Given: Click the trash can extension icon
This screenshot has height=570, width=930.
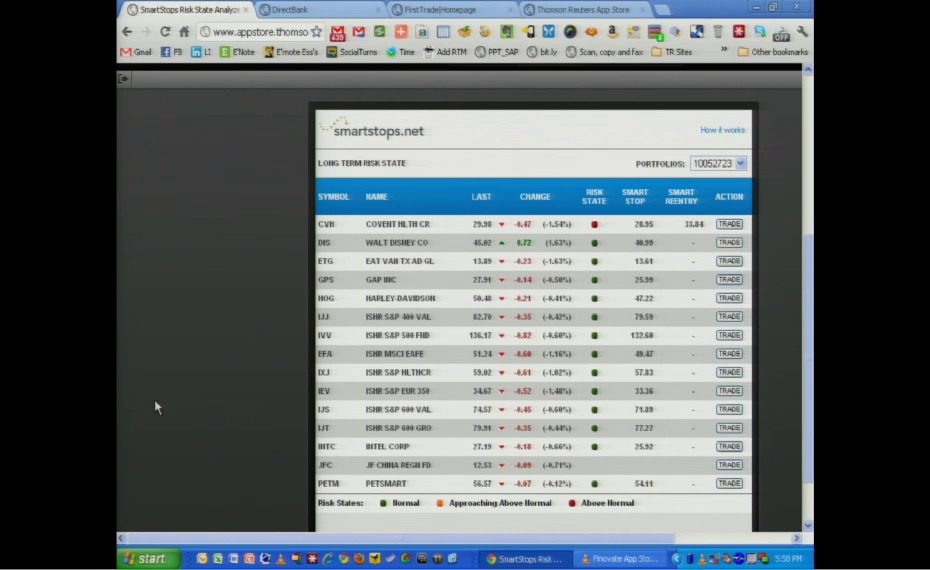Looking at the screenshot, I should pyautogui.click(x=718, y=31).
